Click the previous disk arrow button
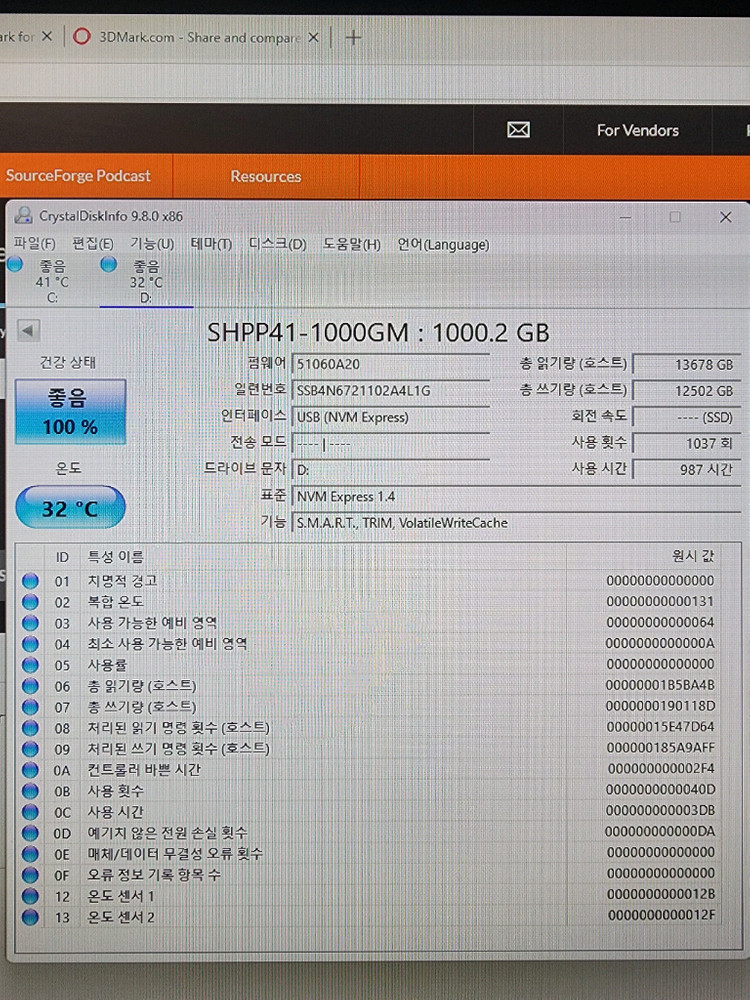The height and width of the screenshot is (1000, 750). [x=27, y=331]
